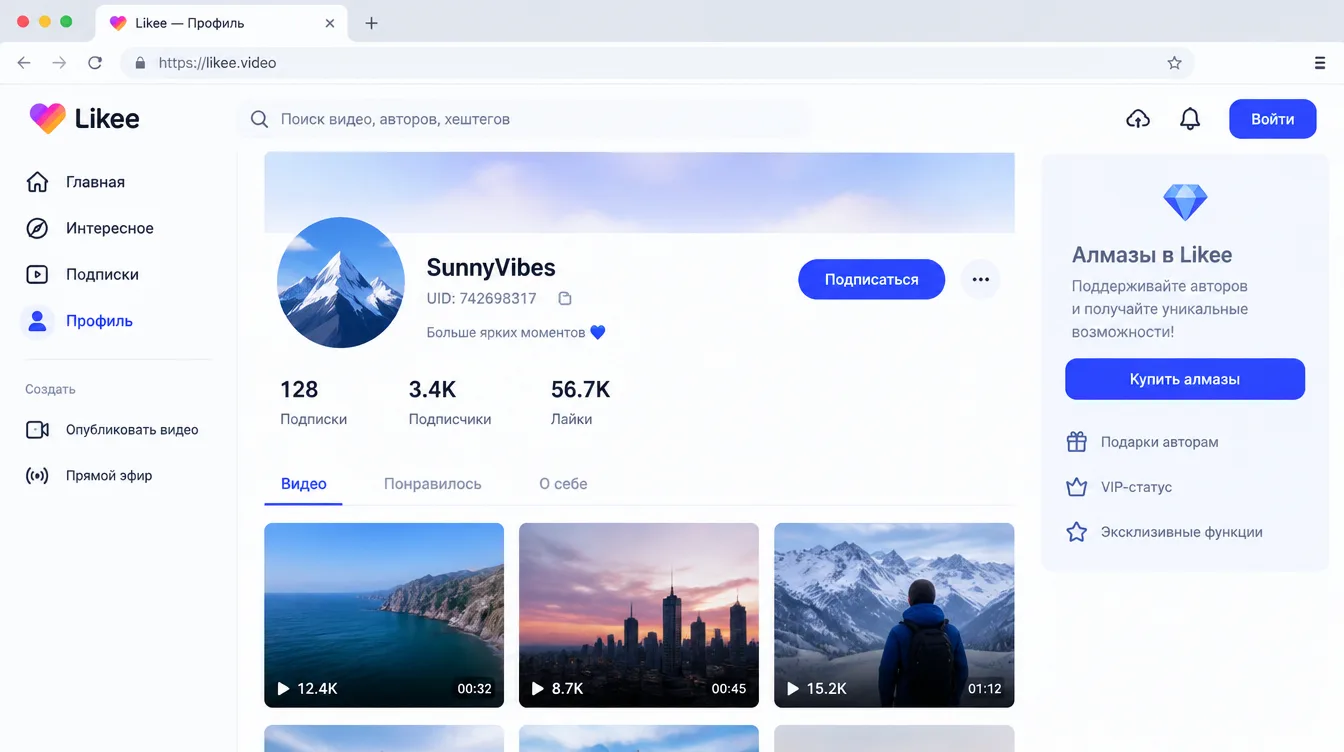Screen dimensions: 1344x752
Task: Copy the UID 742698317
Action: pos(565,298)
